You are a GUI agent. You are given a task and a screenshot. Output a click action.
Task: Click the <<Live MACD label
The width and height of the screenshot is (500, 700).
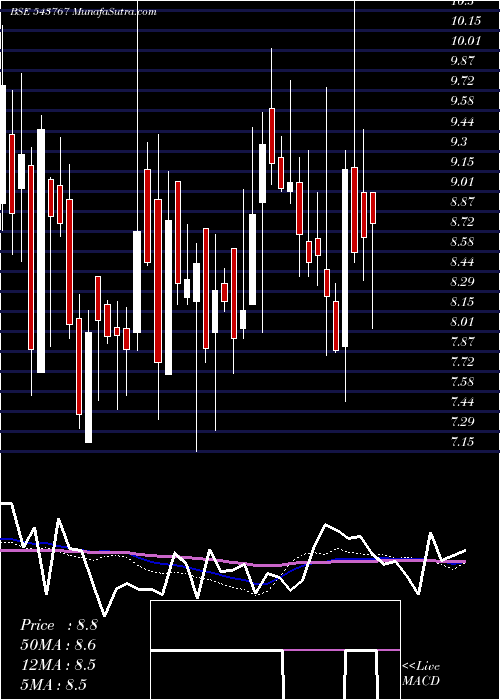click(421, 674)
